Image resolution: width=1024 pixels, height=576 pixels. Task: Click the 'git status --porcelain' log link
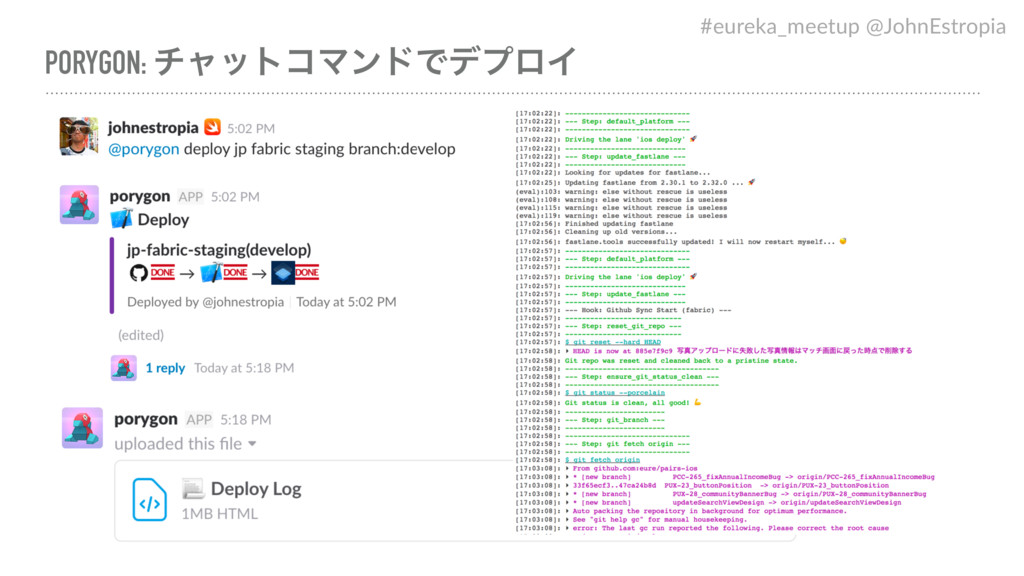615,393
